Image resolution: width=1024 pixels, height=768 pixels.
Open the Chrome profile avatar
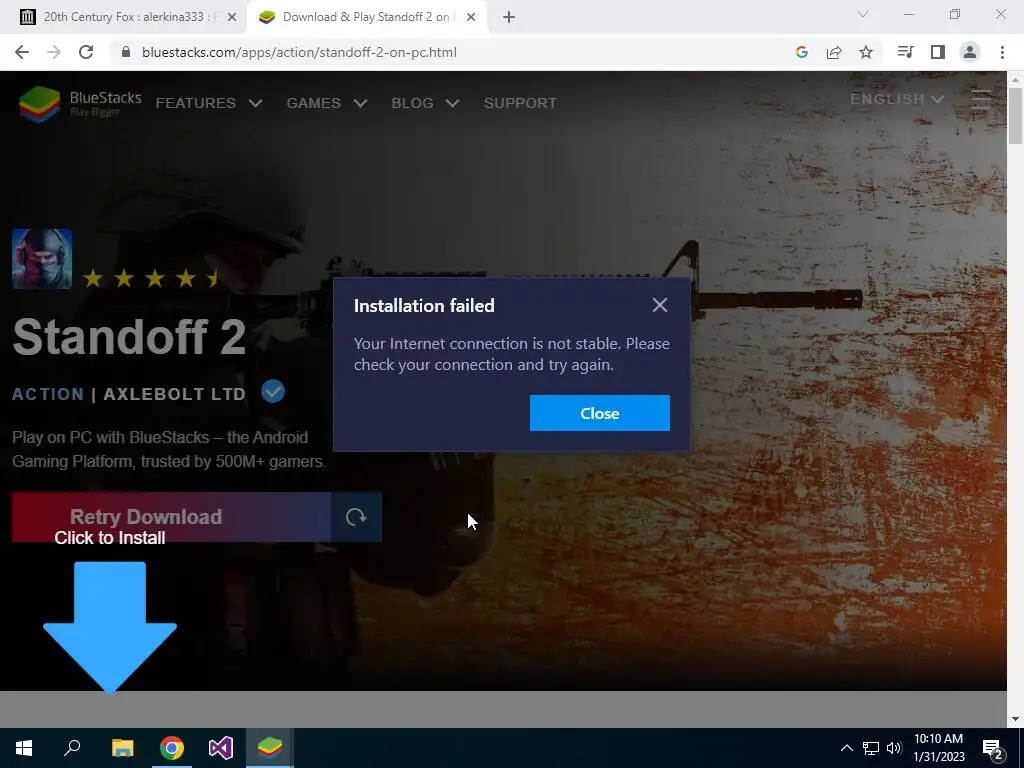pos(970,52)
